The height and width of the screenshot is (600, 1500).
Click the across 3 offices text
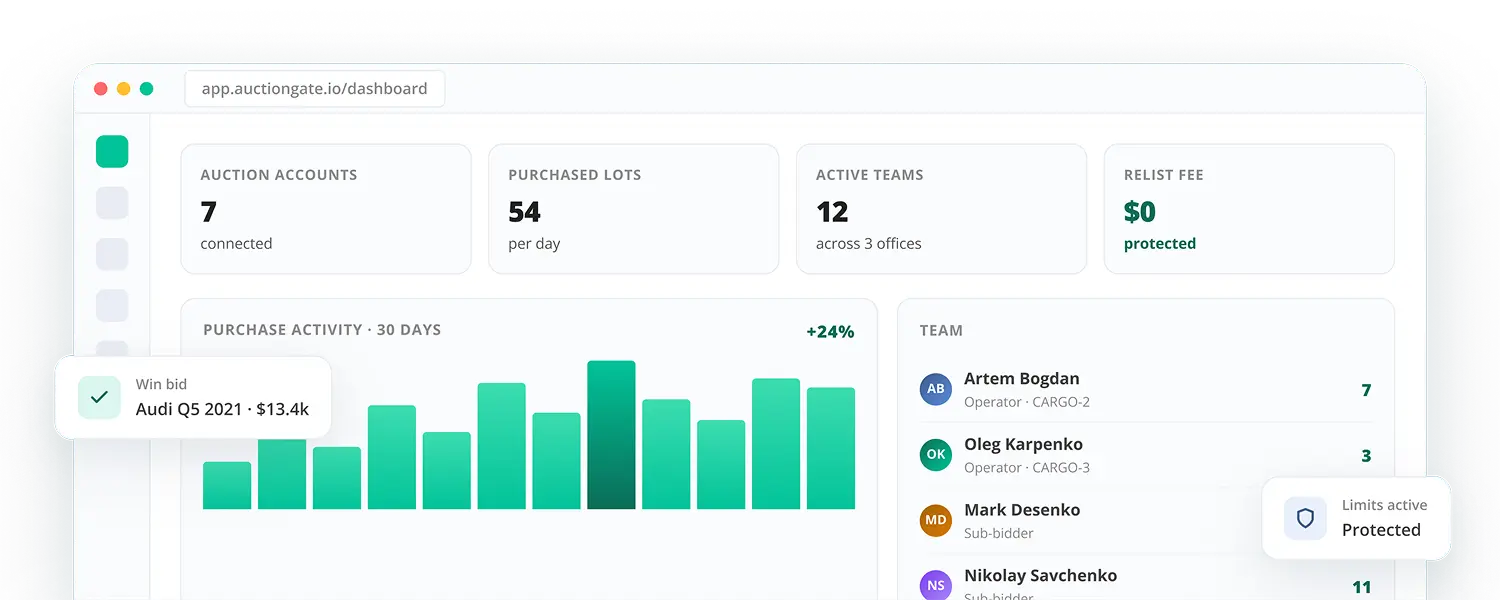tap(869, 244)
